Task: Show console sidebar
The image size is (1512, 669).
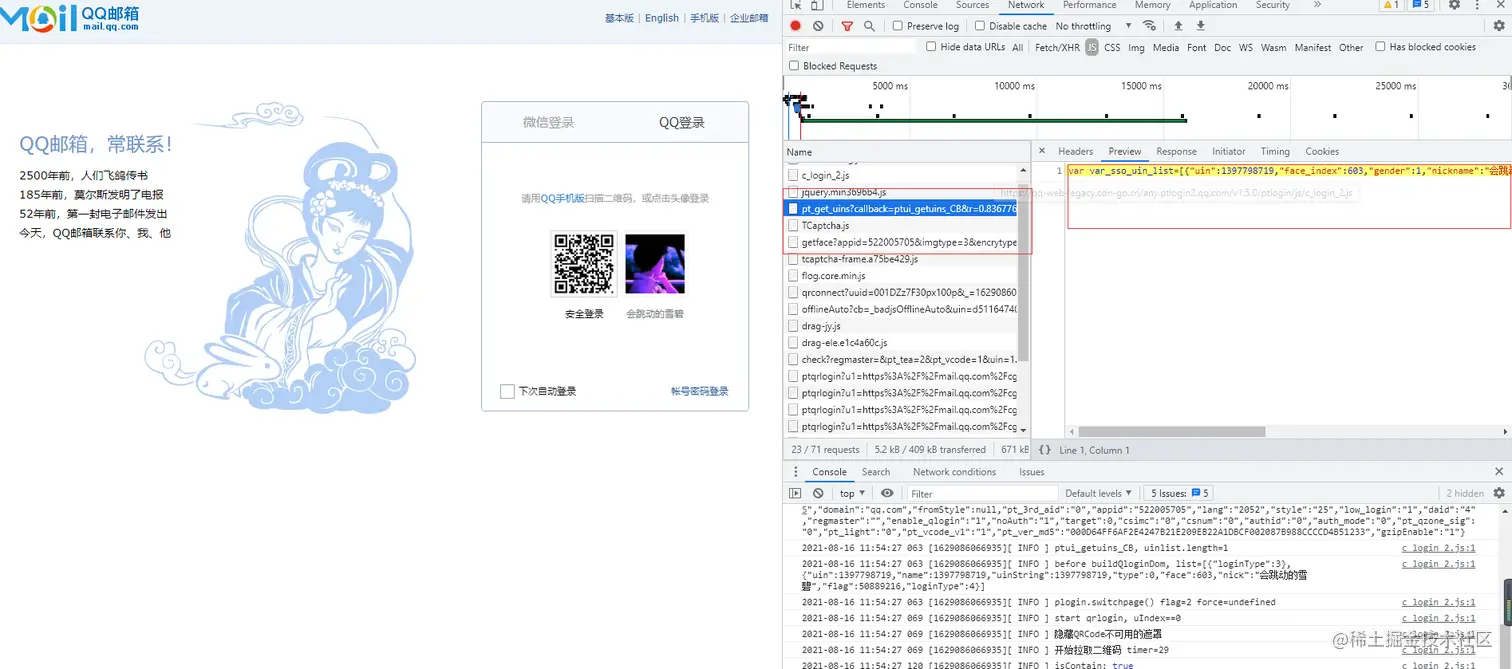Action: point(795,493)
